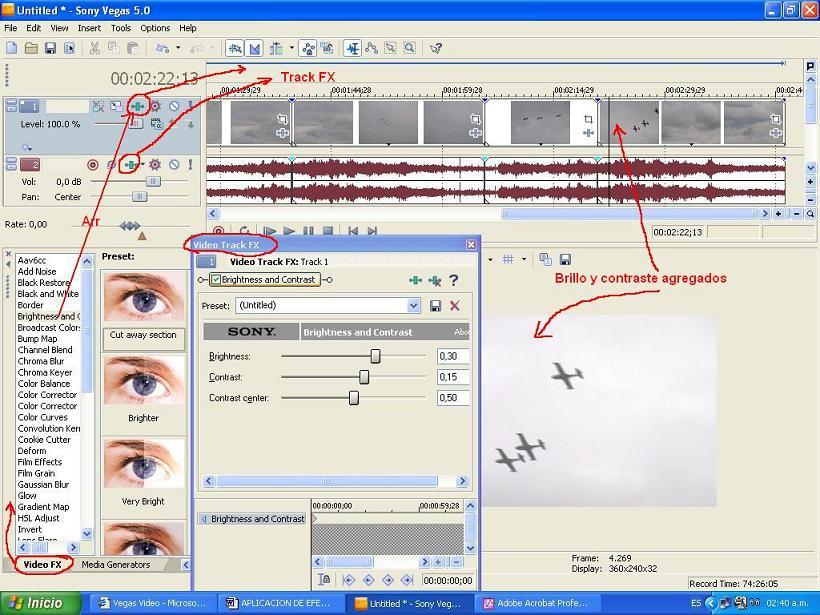Open the preview grid overlay dropdown arrow
The height and width of the screenshot is (615, 820).
522,260
